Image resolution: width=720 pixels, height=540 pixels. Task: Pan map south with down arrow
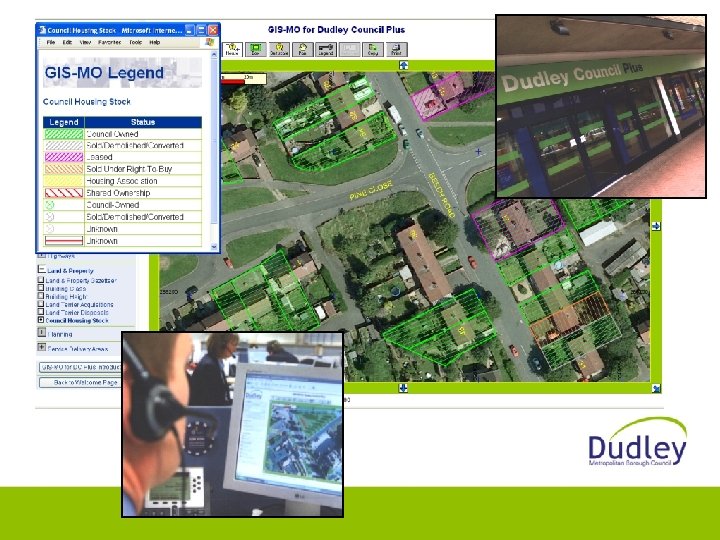pos(403,388)
